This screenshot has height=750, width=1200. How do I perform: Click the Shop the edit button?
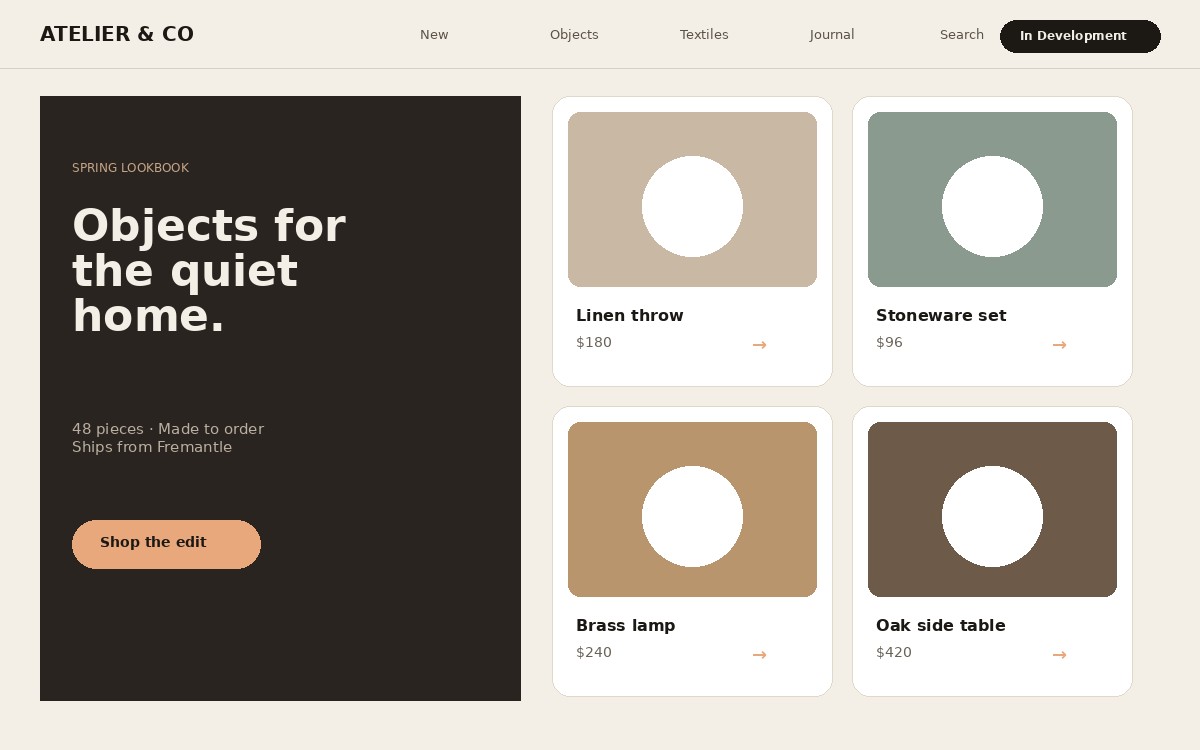[x=166, y=544]
